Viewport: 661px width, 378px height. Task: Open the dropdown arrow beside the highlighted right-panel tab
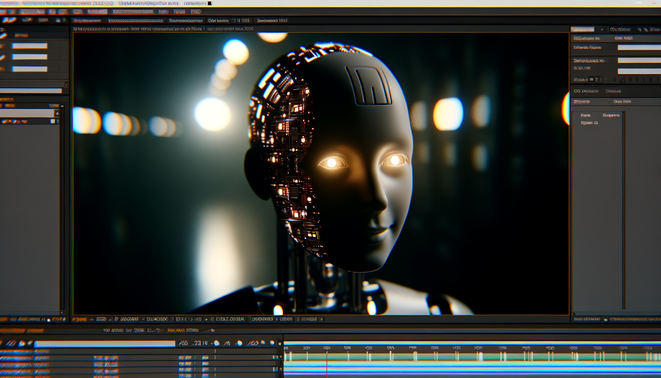click(x=602, y=29)
